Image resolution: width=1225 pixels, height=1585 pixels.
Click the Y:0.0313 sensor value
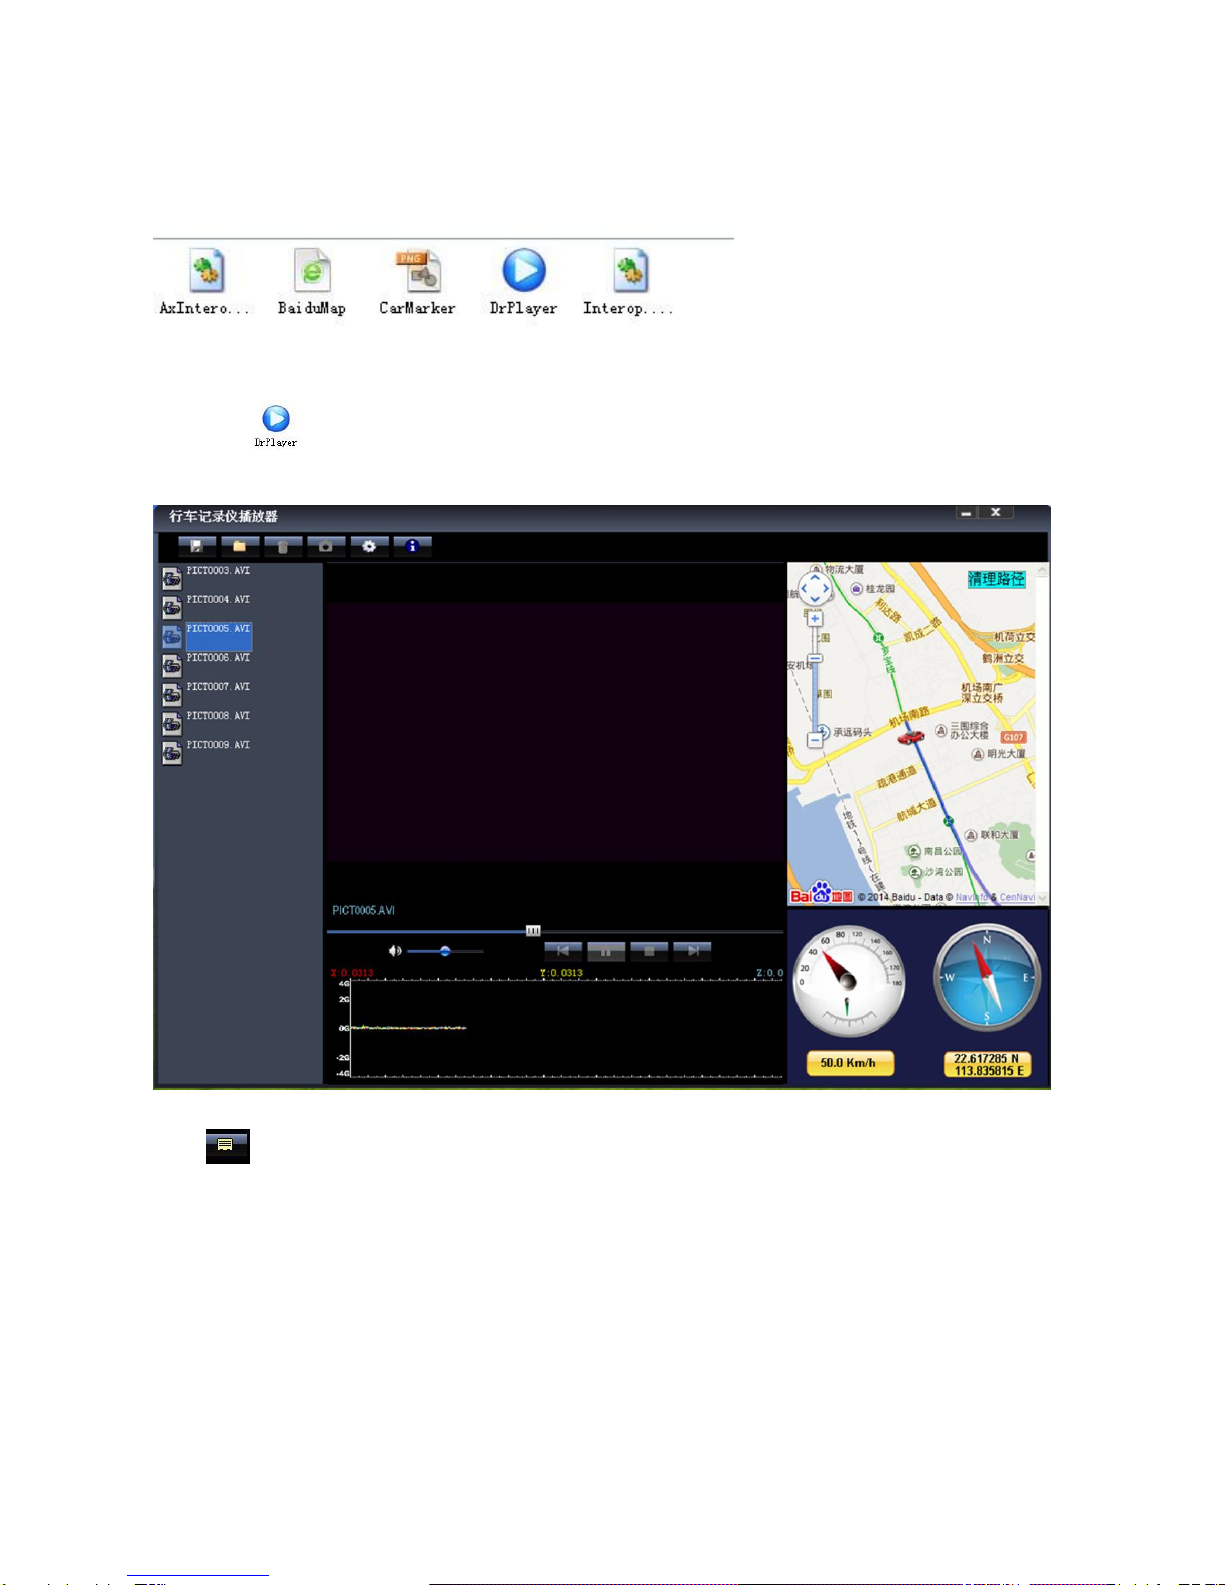pyautogui.click(x=561, y=973)
